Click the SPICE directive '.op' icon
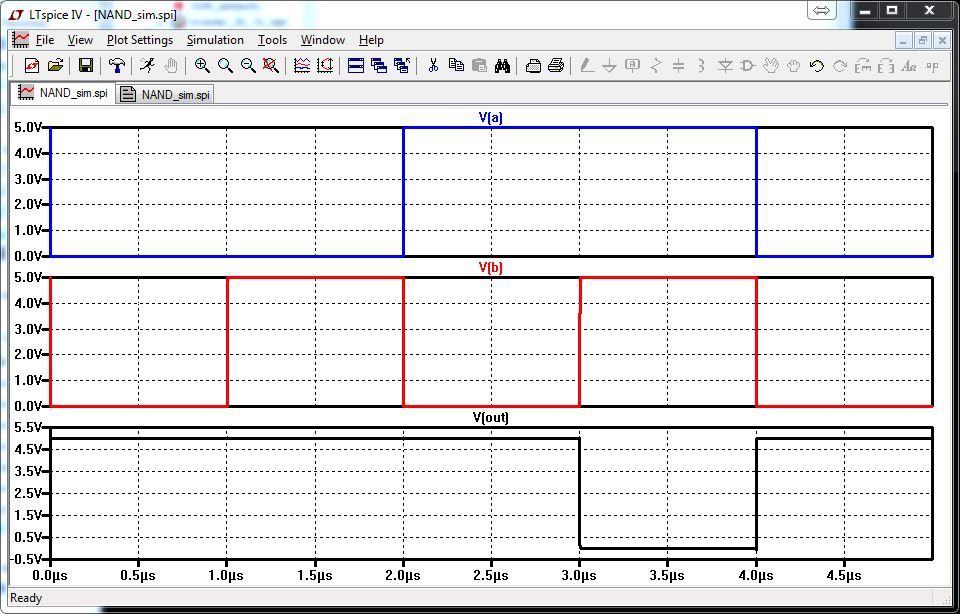Viewport: 960px width, 614px height. point(932,66)
